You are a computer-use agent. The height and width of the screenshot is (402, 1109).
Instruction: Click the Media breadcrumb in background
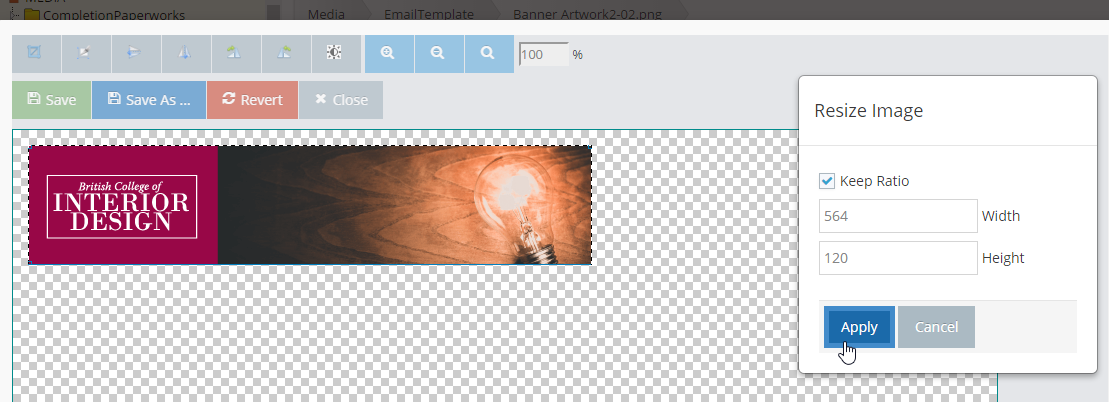[326, 13]
